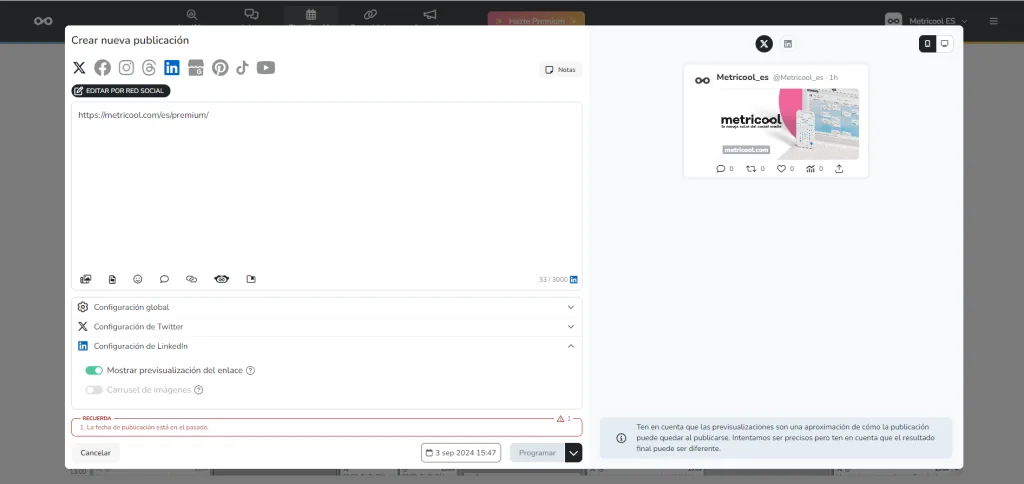Click the add image/media icon
This screenshot has width=1024, height=484.
pos(86,279)
